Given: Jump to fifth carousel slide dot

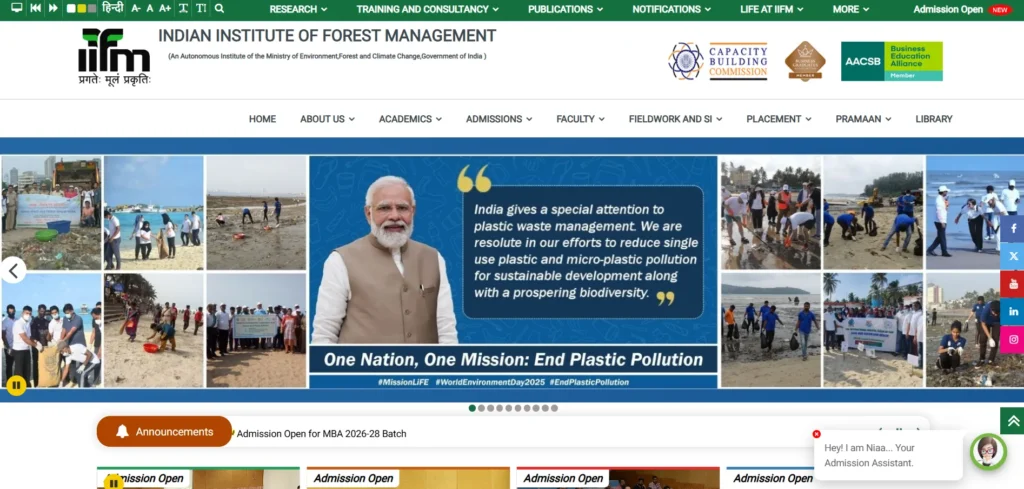Looking at the screenshot, I should tap(509, 408).
